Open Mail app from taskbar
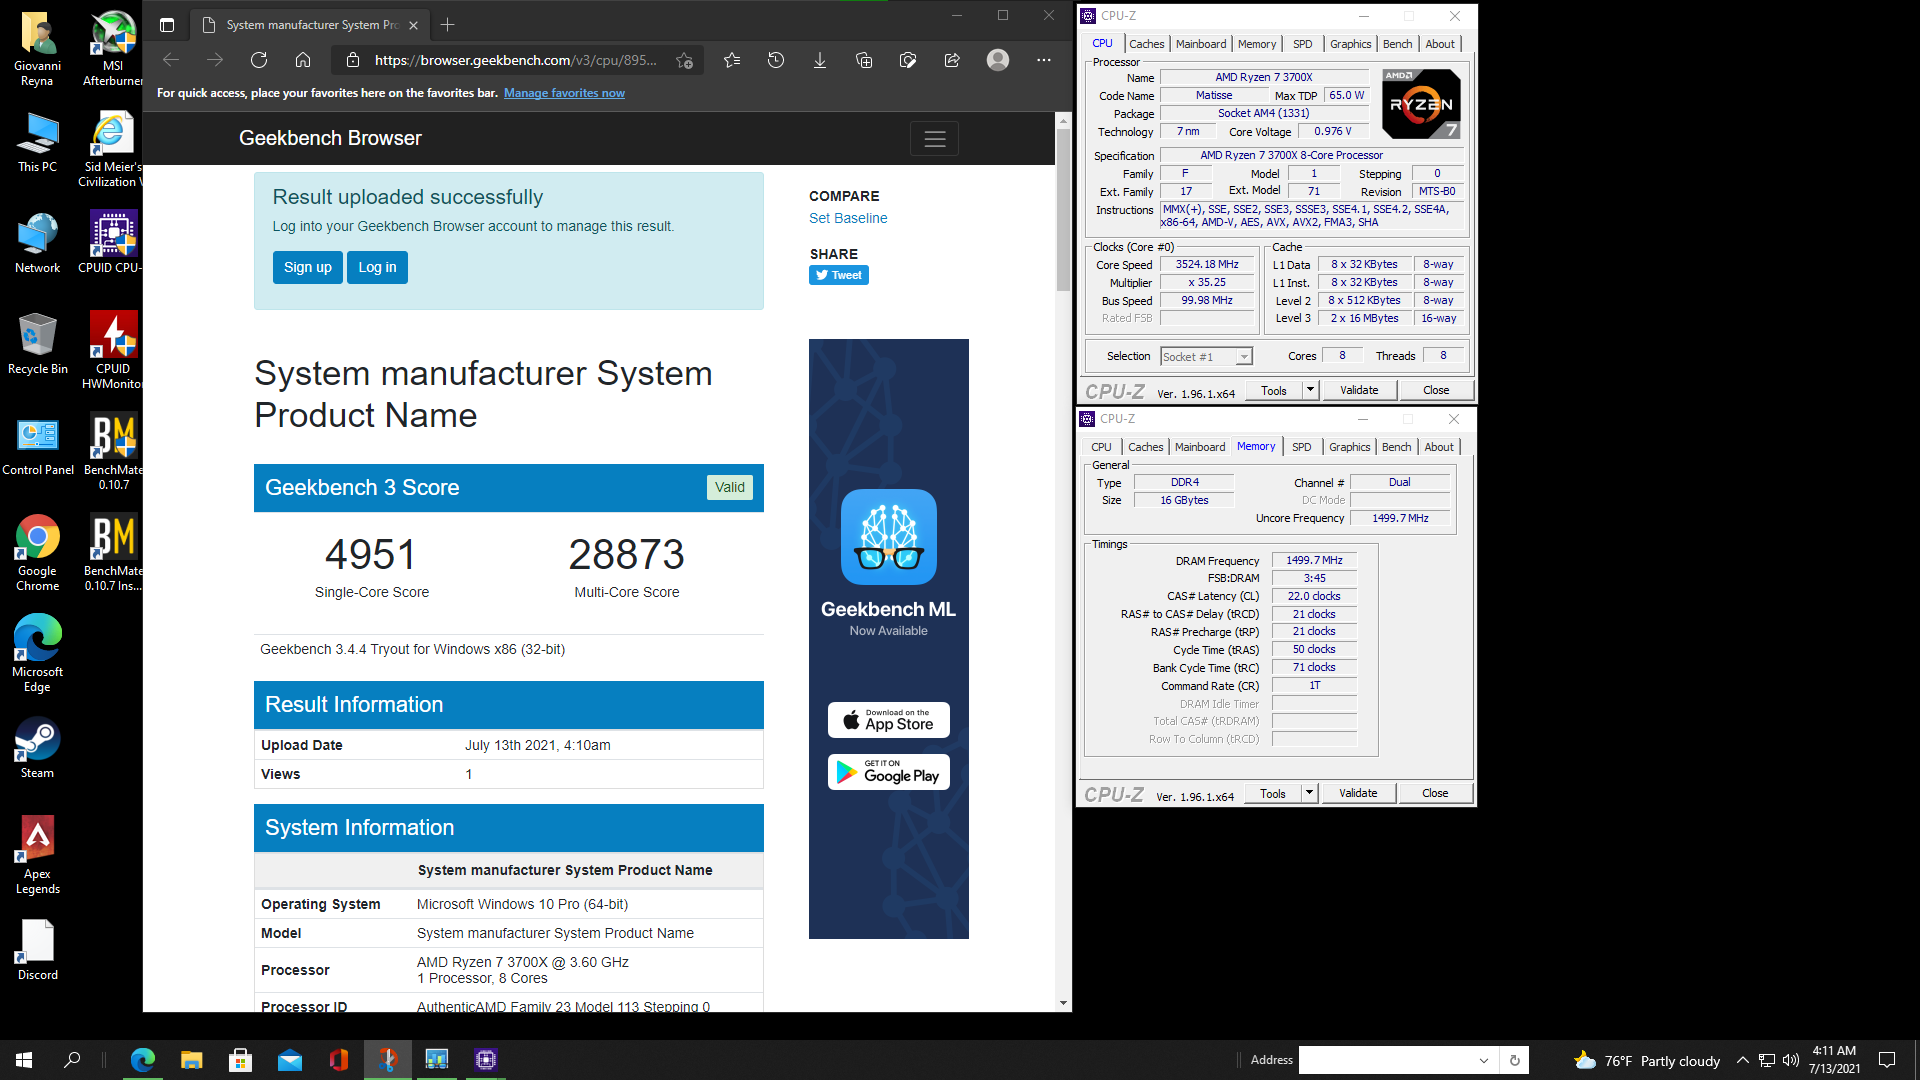 [x=290, y=1060]
